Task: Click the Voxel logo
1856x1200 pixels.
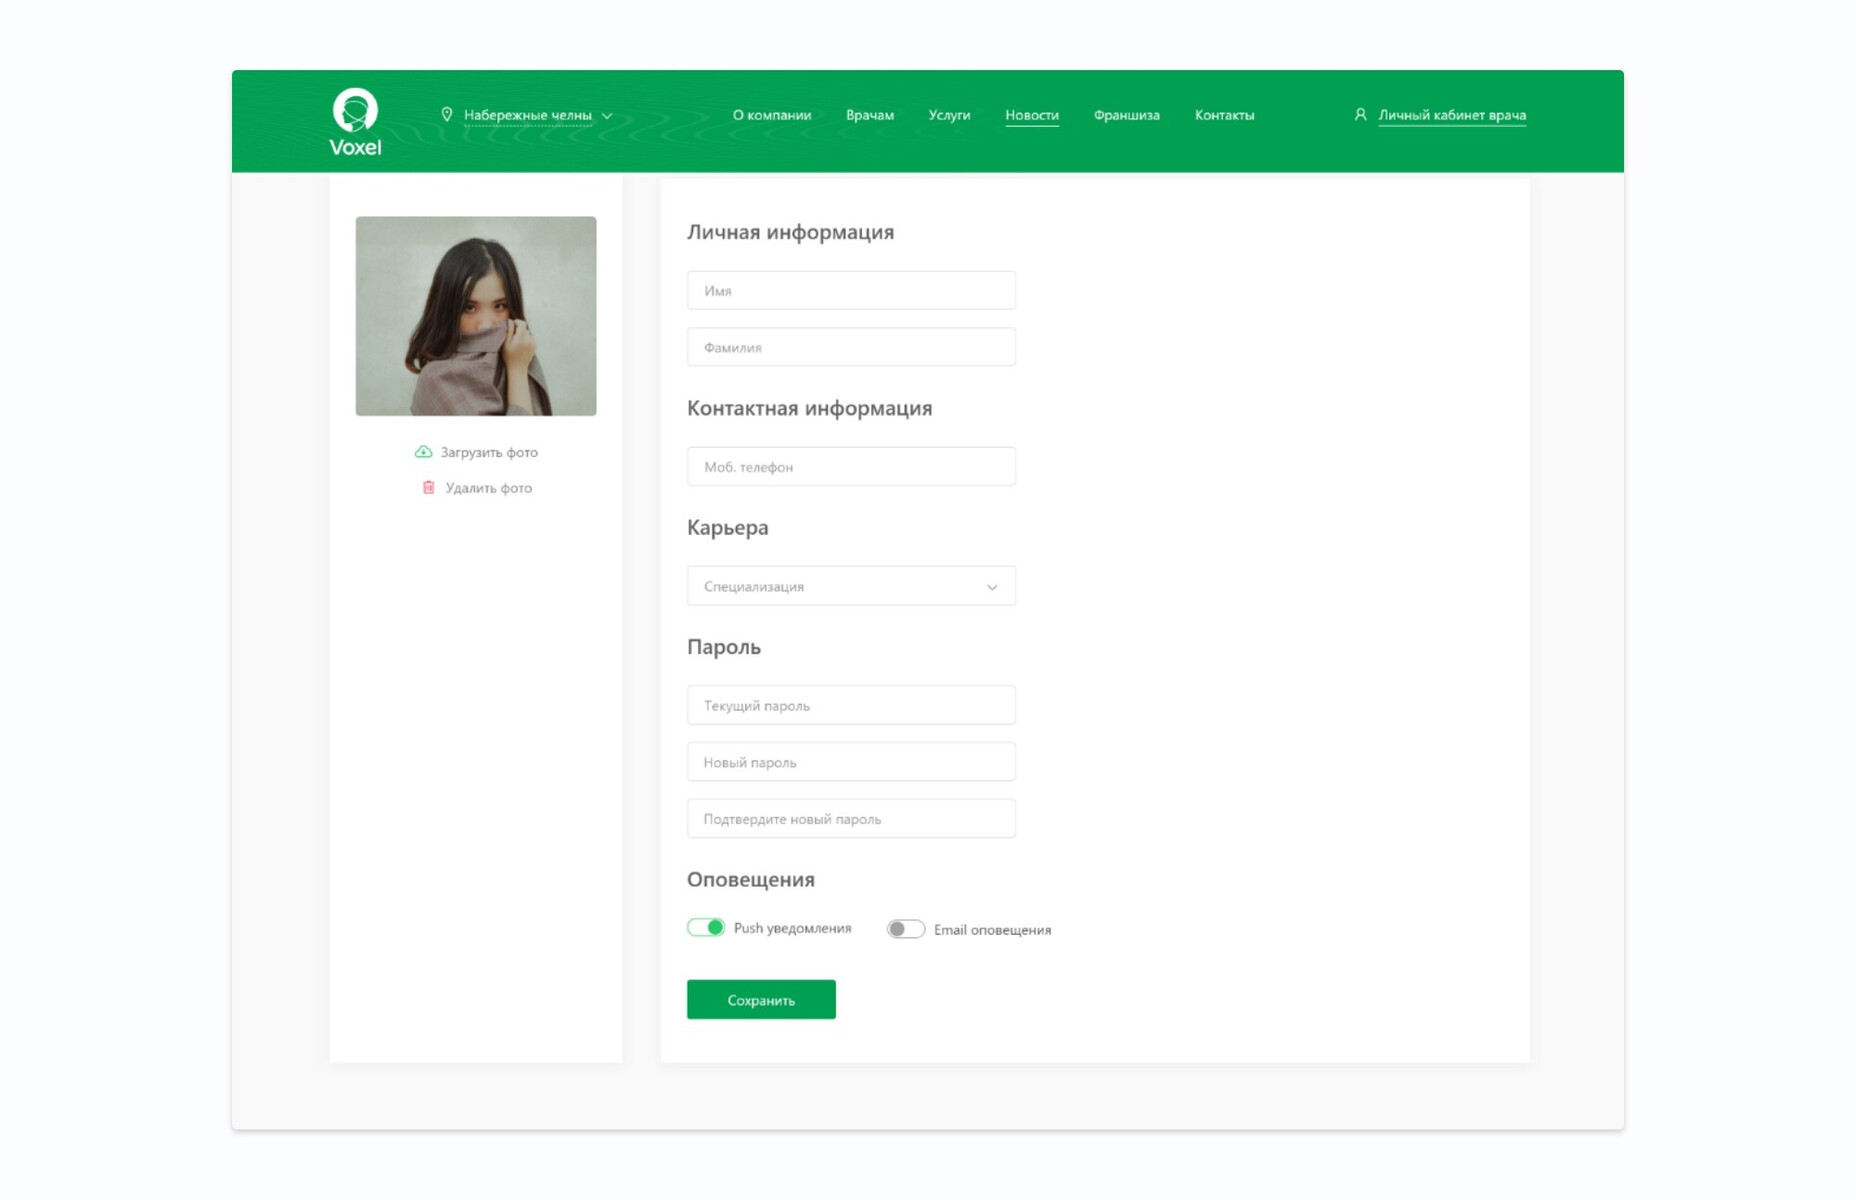Action: click(x=355, y=122)
